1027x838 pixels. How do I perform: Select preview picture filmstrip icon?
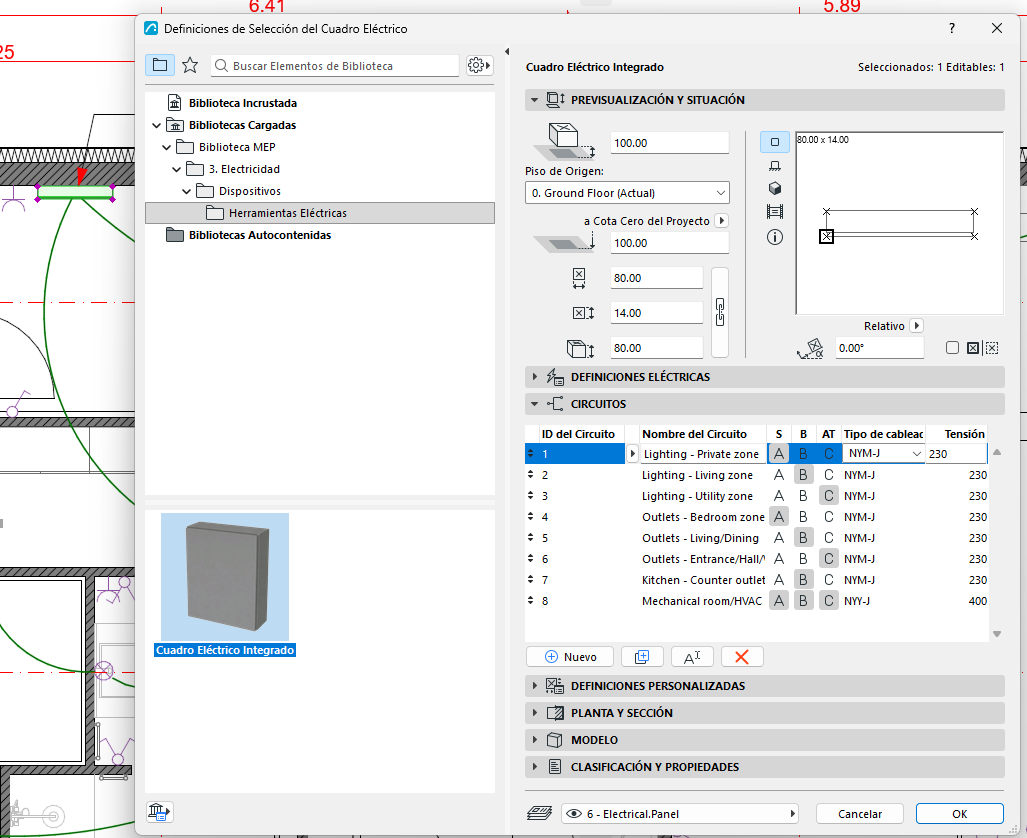tap(775, 212)
